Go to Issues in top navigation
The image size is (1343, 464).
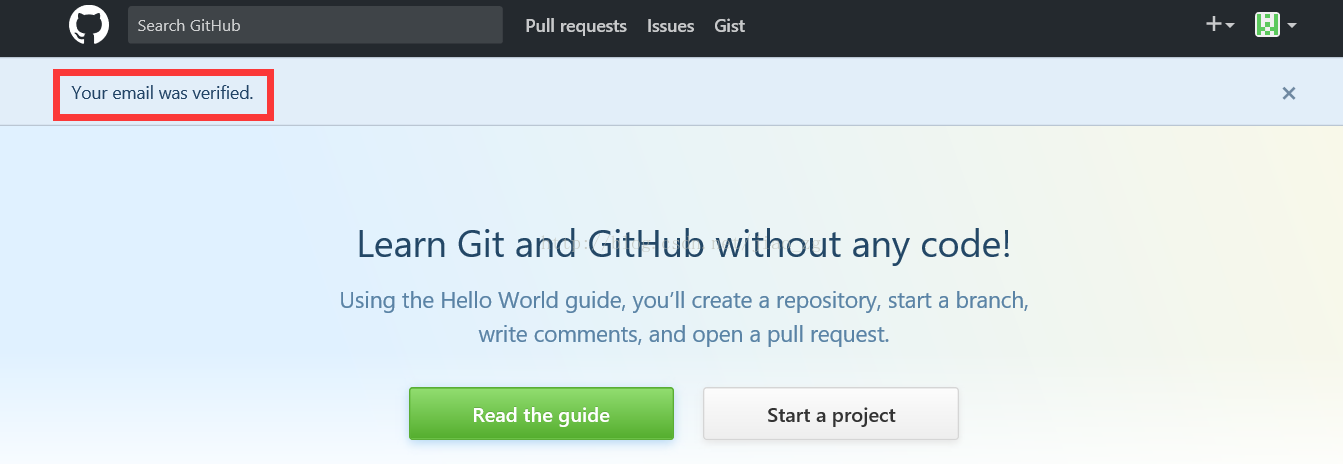tap(670, 26)
